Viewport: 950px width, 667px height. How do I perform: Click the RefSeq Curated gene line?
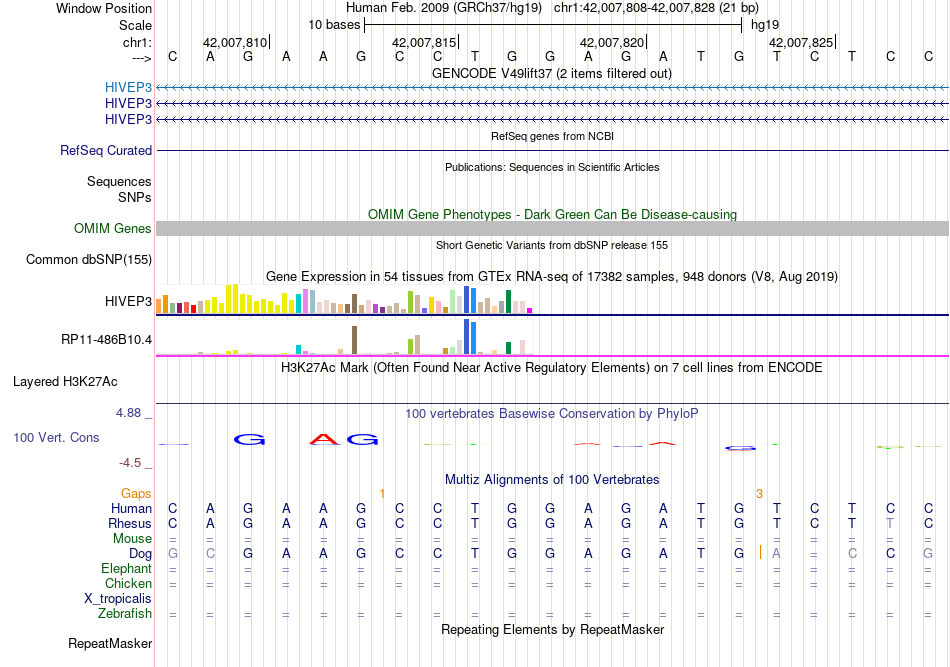[552, 150]
